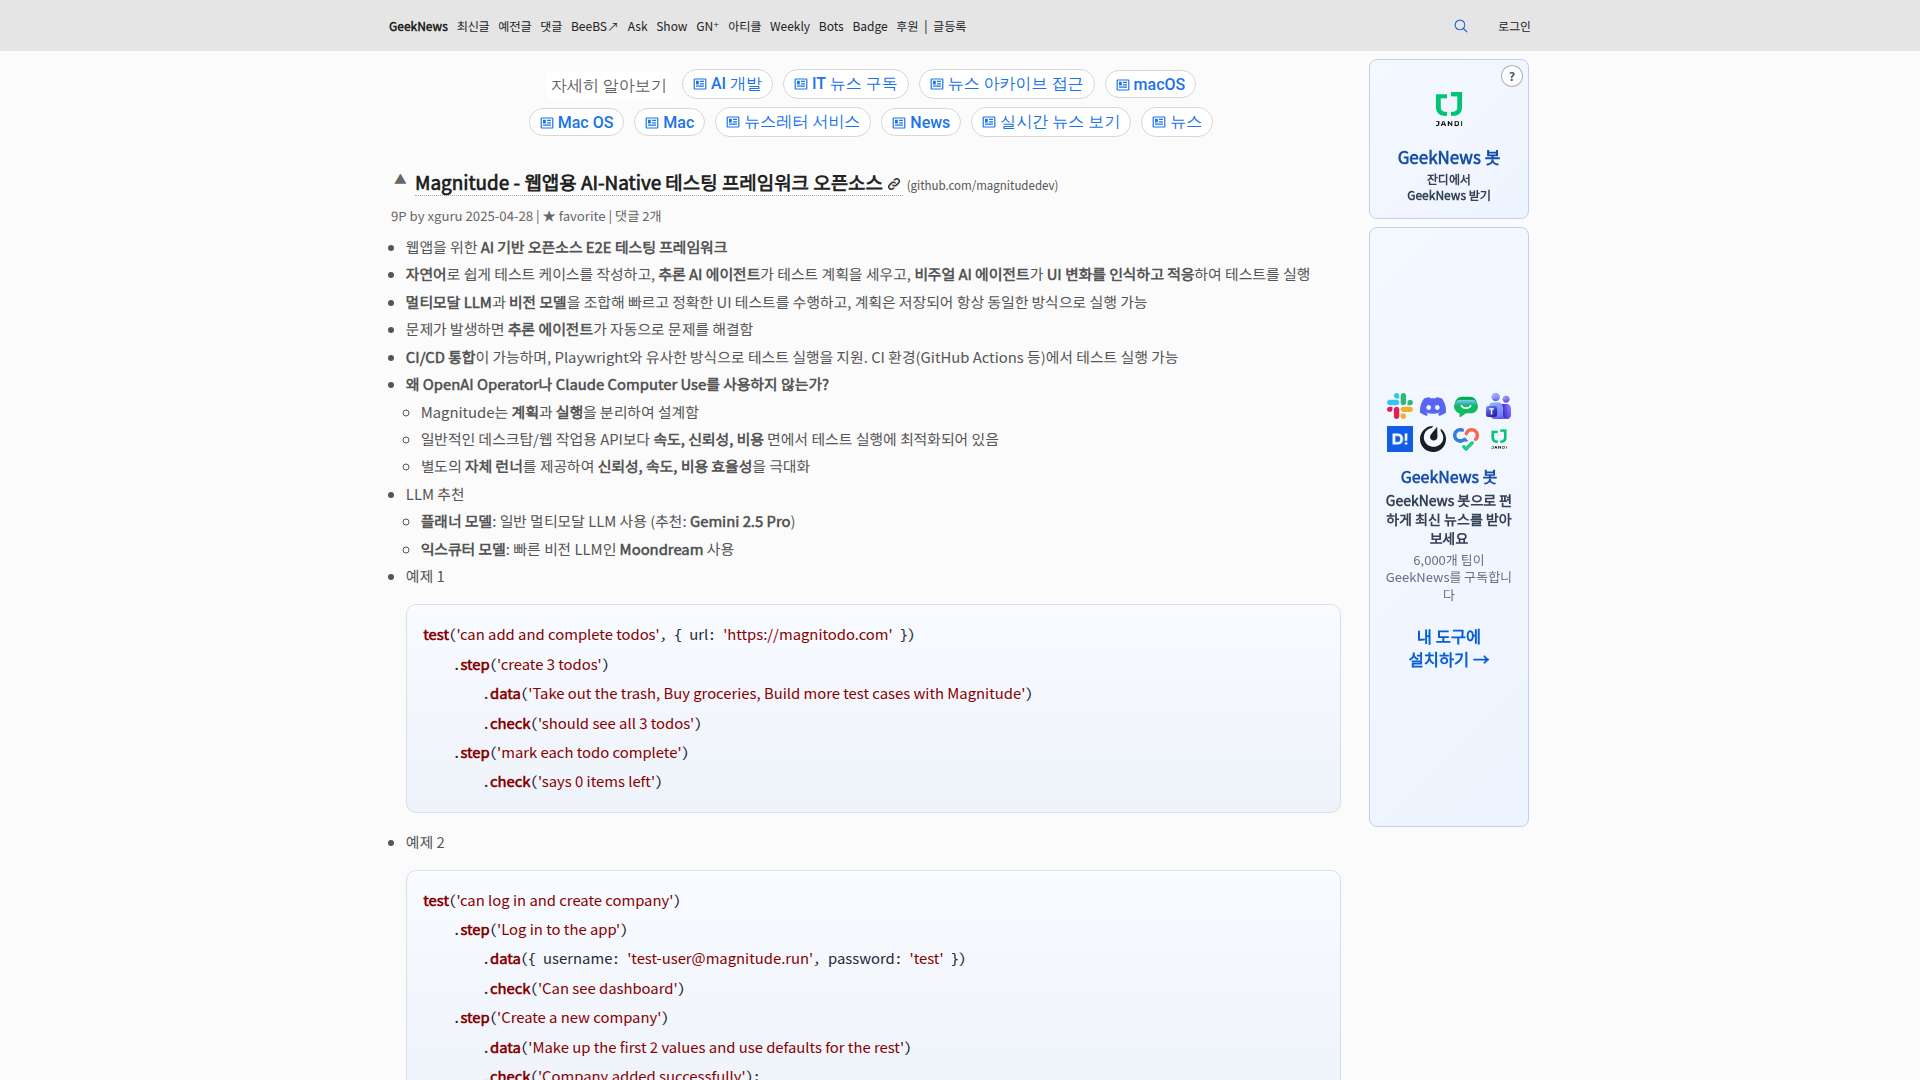Viewport: 1920px width, 1080px height.
Task: Upvote the Magnitude article triangle
Action: (400, 180)
